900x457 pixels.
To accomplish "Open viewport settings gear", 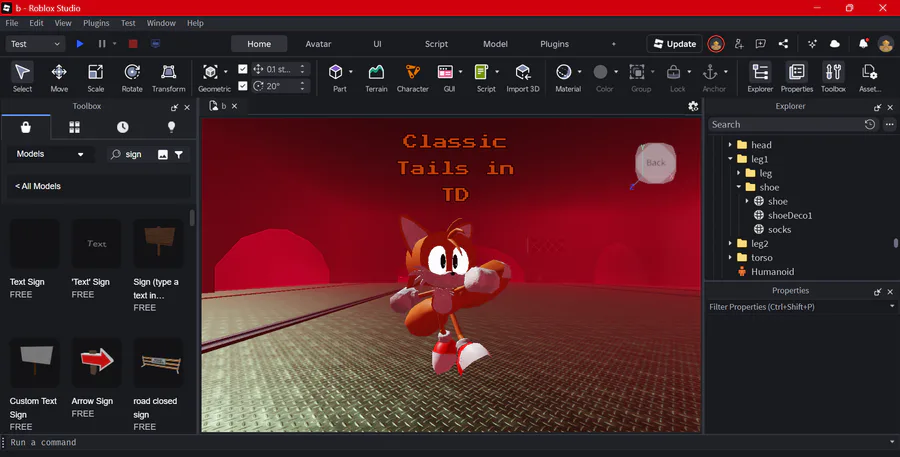I will [x=693, y=106].
